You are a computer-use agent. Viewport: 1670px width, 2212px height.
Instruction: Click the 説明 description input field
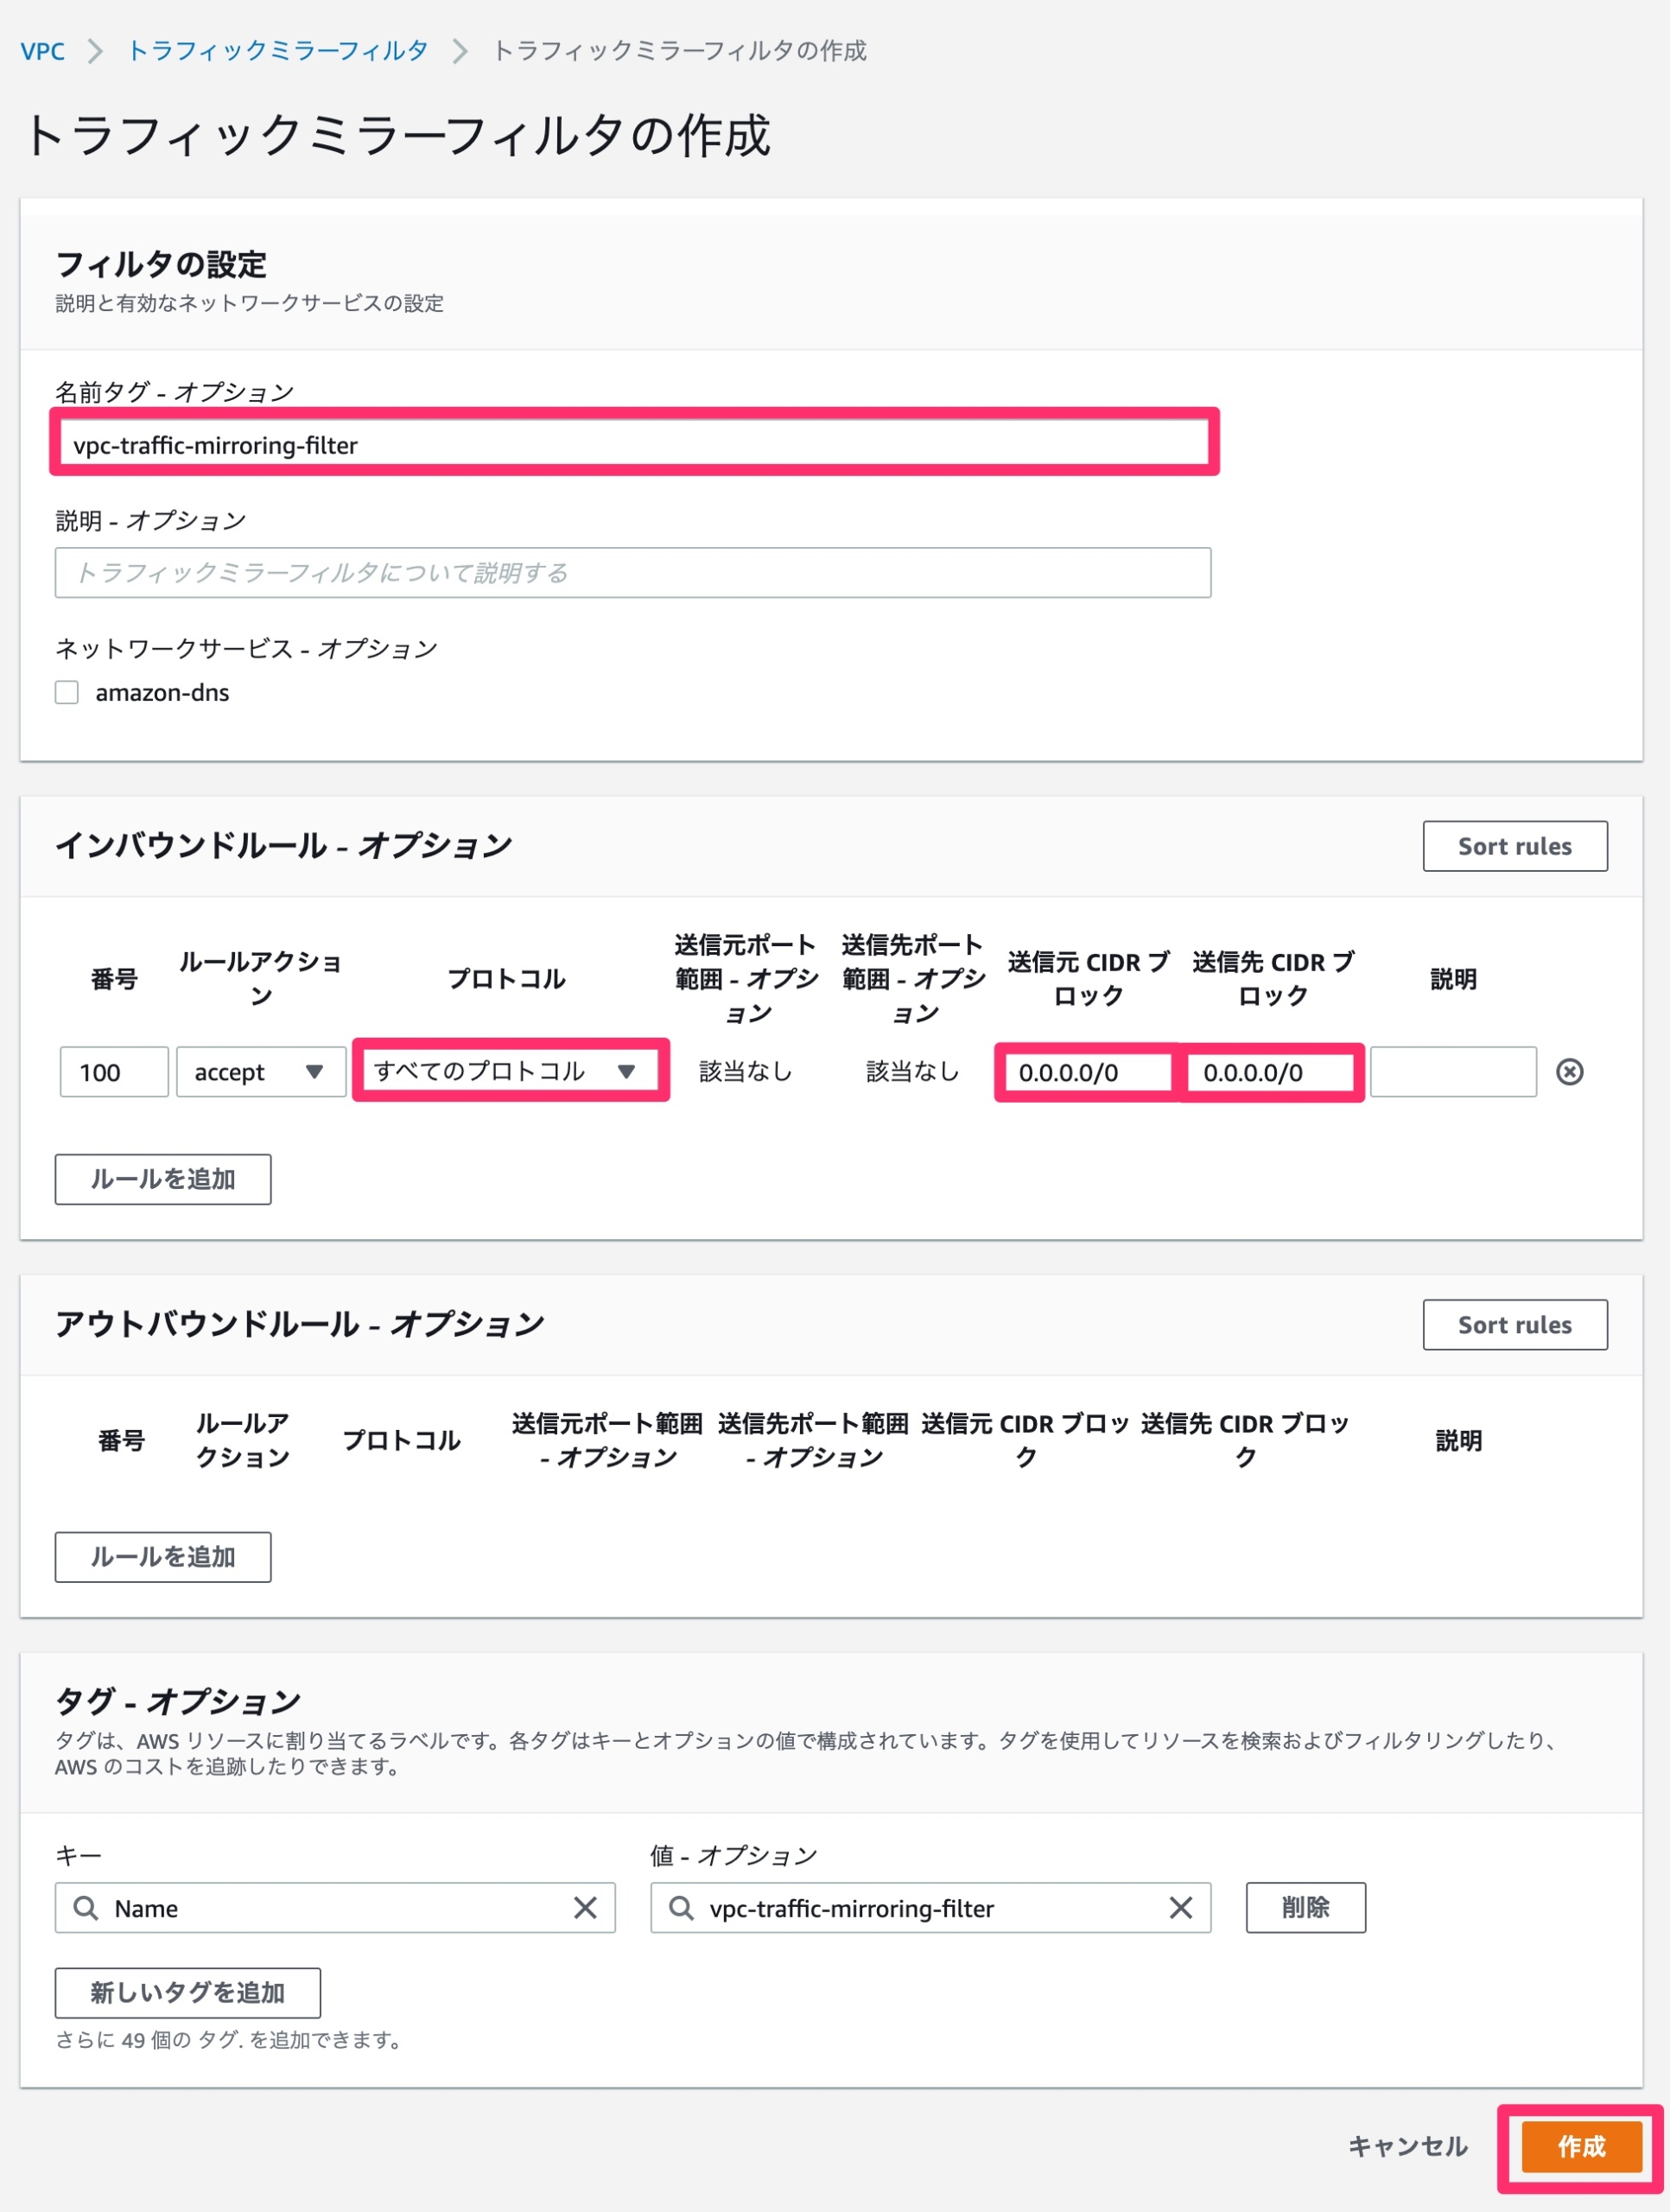coord(633,572)
